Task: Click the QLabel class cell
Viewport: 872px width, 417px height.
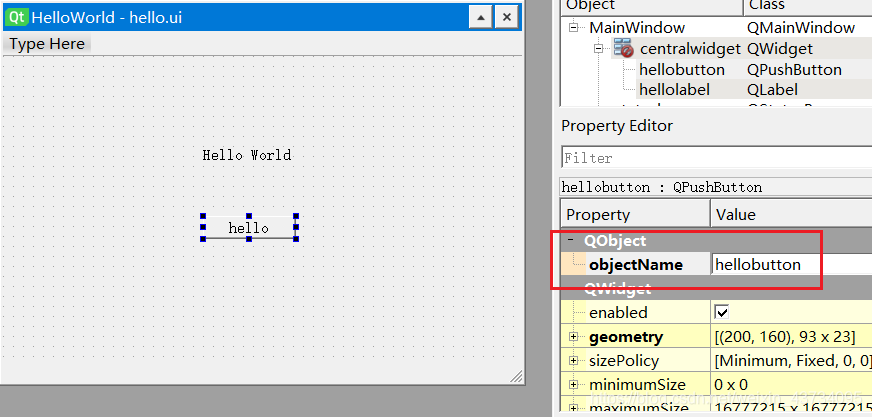Action: 772,90
